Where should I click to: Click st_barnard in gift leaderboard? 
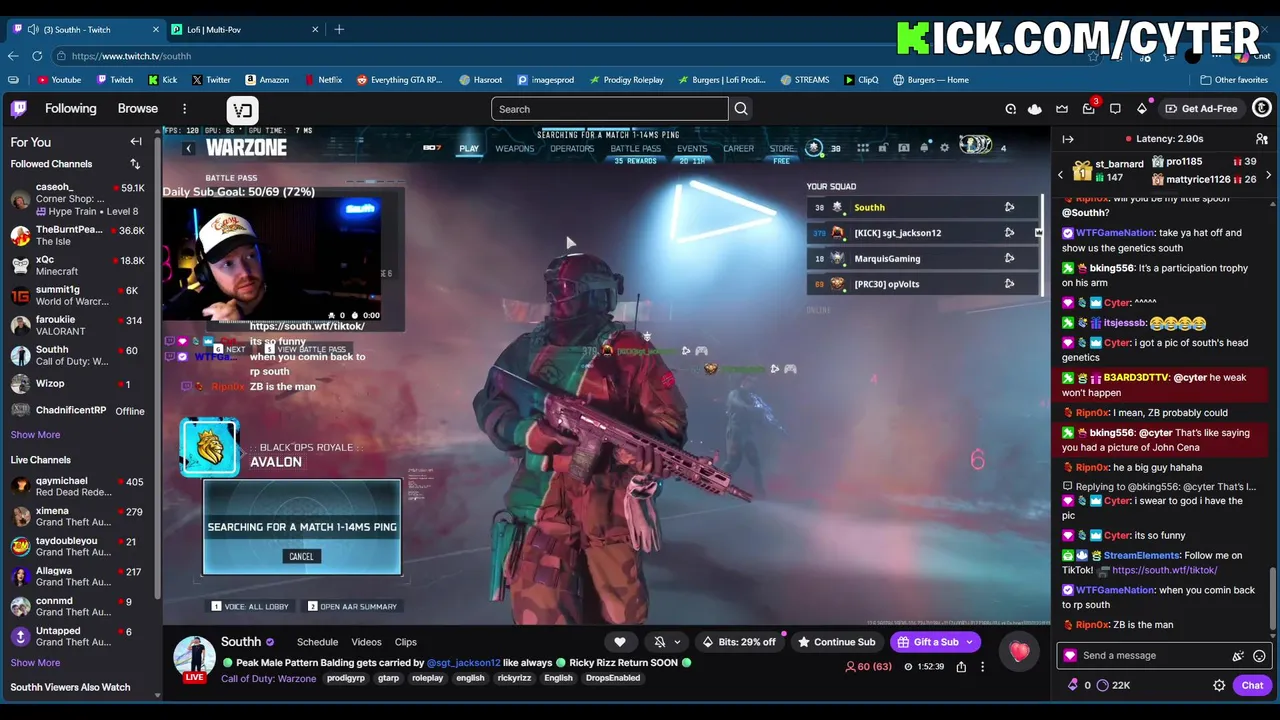coord(1118,164)
